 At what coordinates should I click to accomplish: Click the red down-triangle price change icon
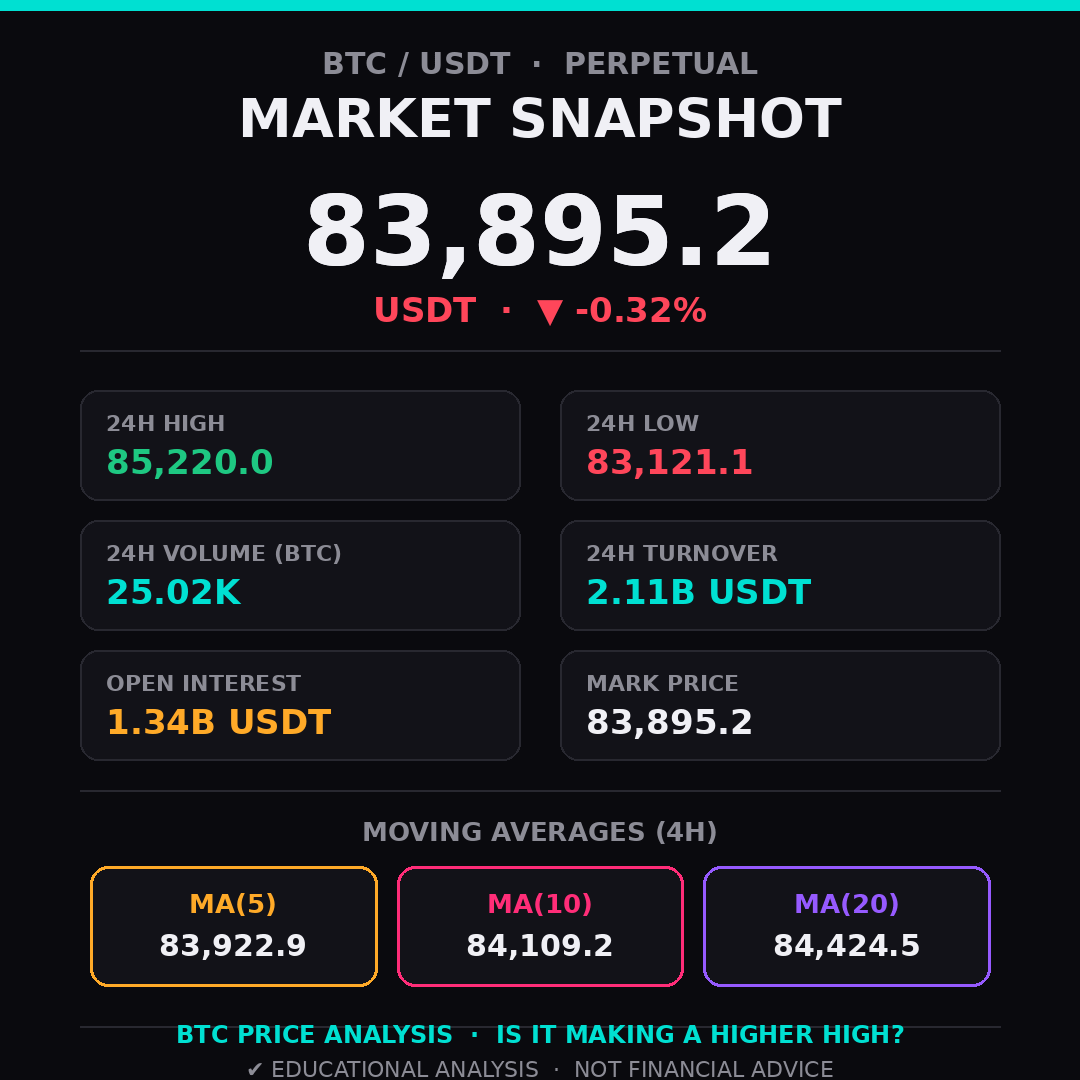[550, 311]
